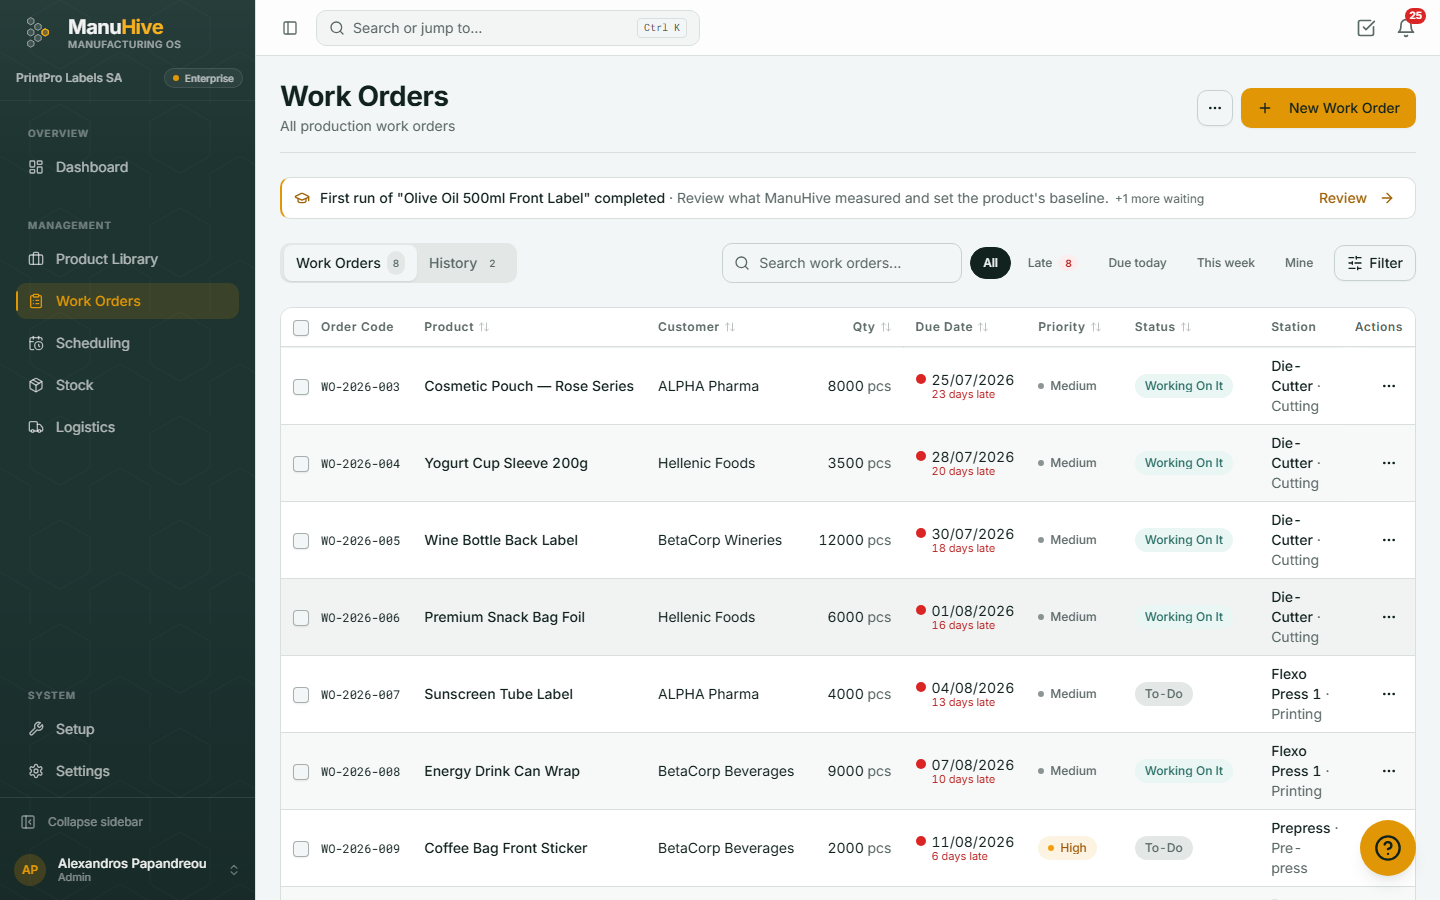Select the WO-2026-005 row checkbox

click(301, 541)
